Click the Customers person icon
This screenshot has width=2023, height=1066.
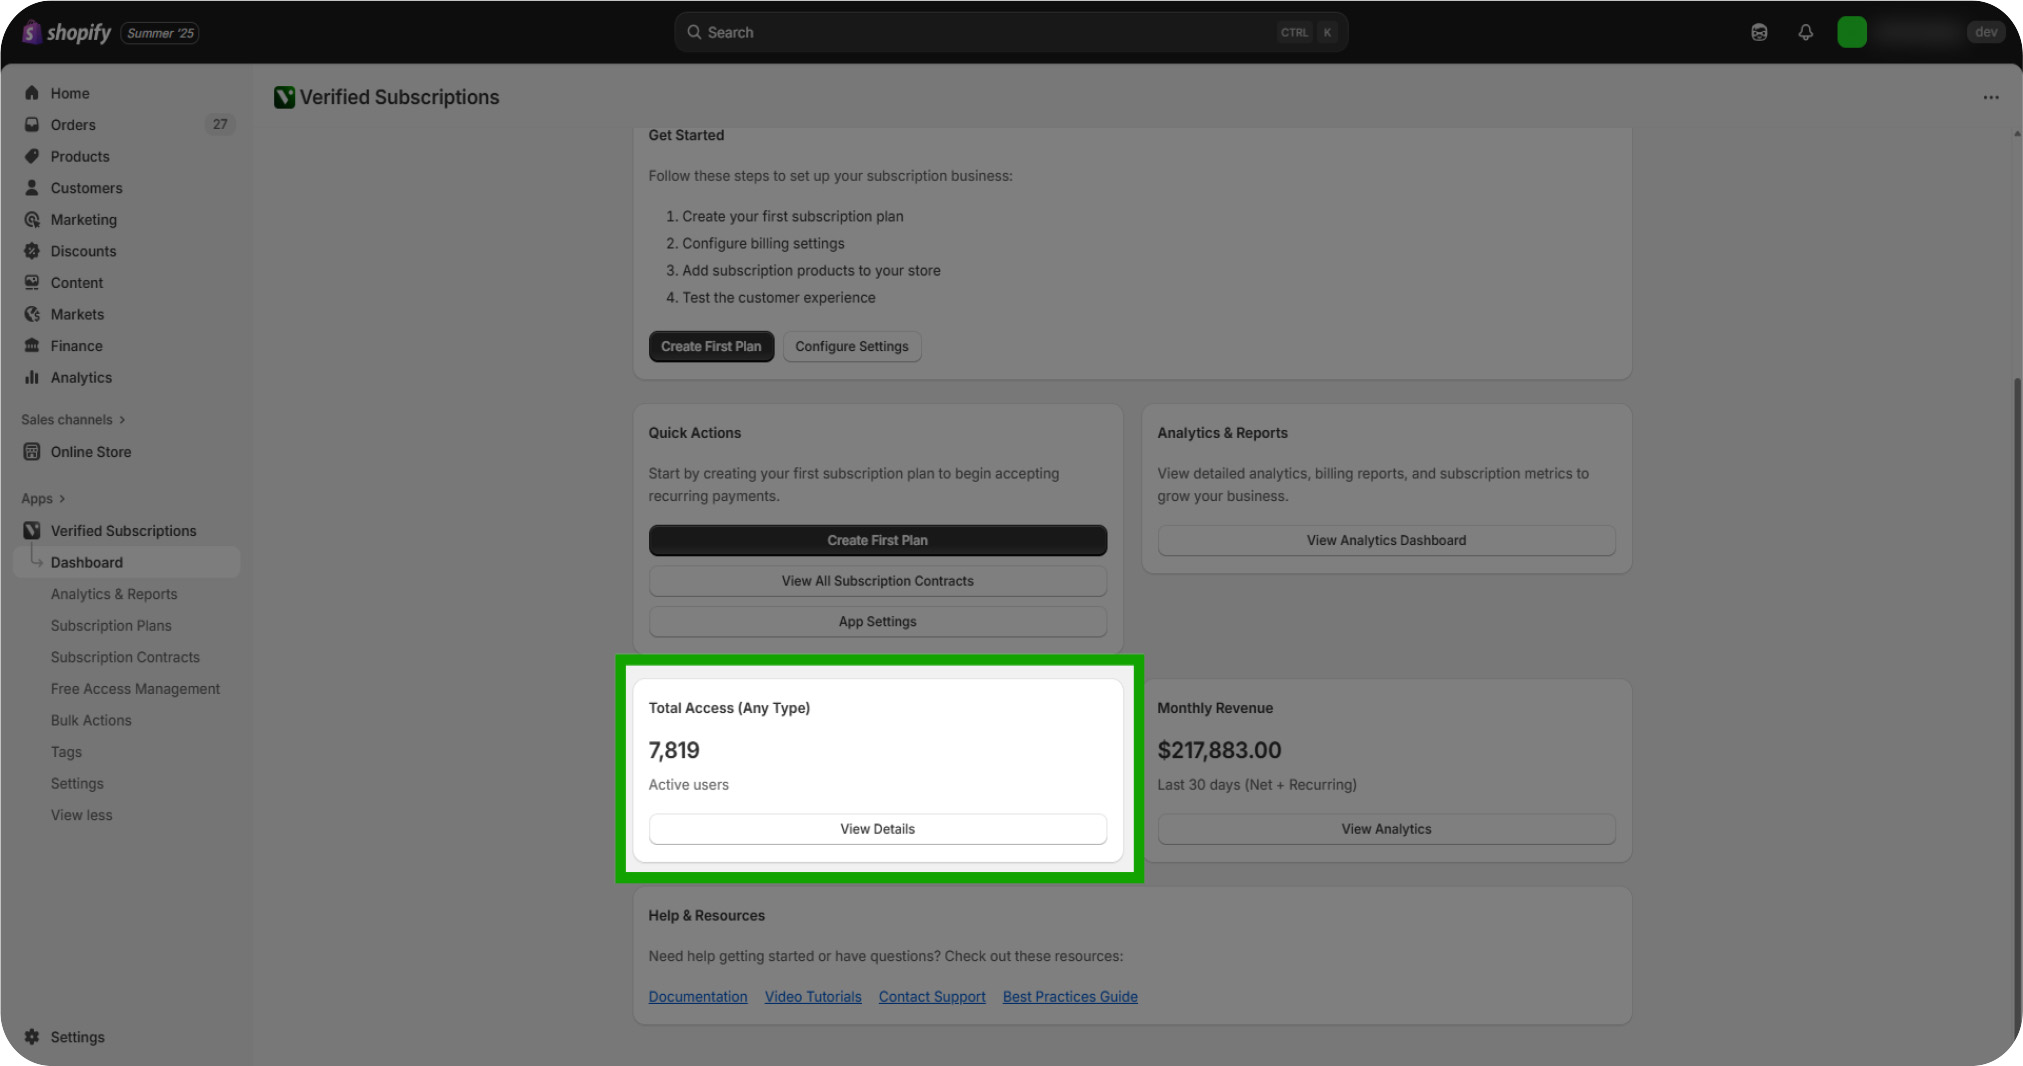(x=32, y=188)
